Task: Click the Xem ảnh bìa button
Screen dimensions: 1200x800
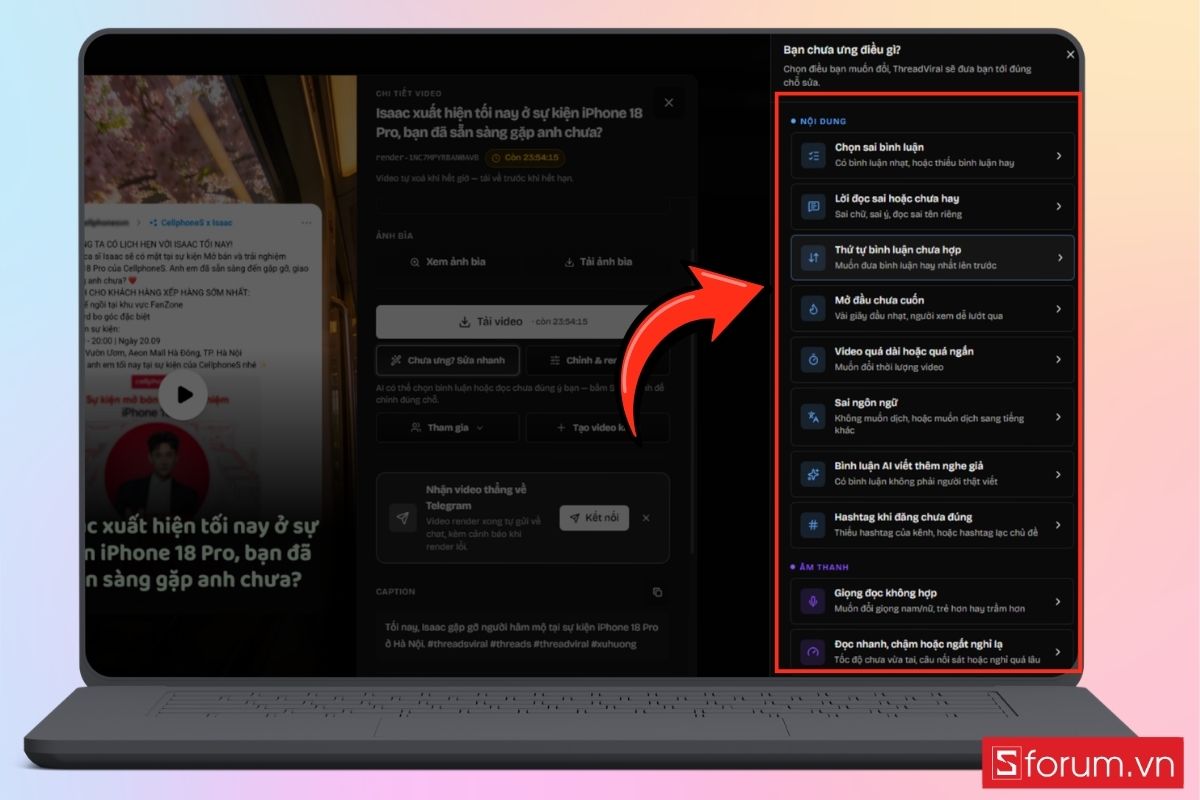Action: [x=448, y=262]
